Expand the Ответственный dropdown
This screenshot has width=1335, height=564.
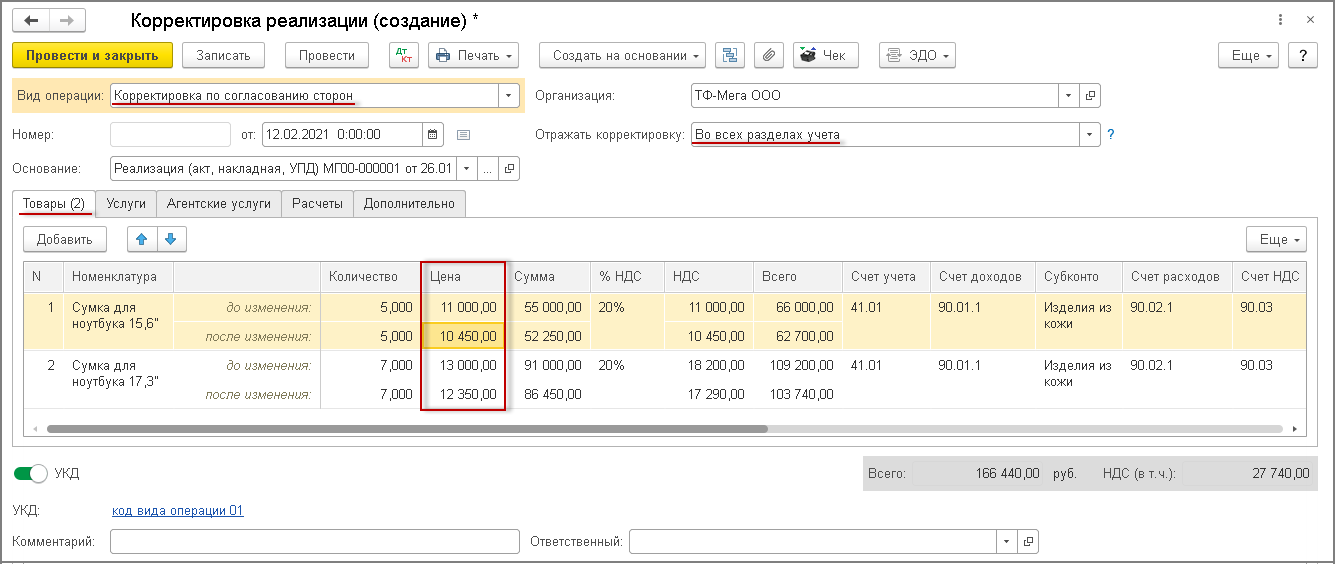pos(1008,542)
